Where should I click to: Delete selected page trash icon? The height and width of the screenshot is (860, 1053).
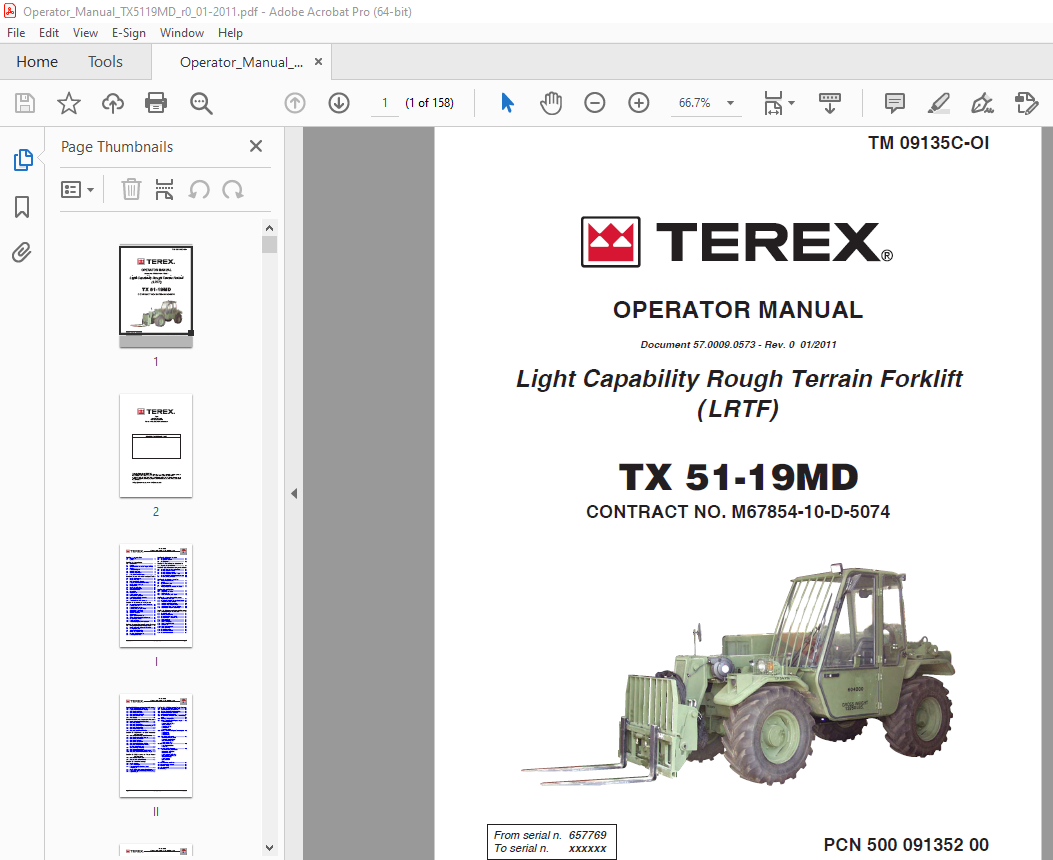131,189
